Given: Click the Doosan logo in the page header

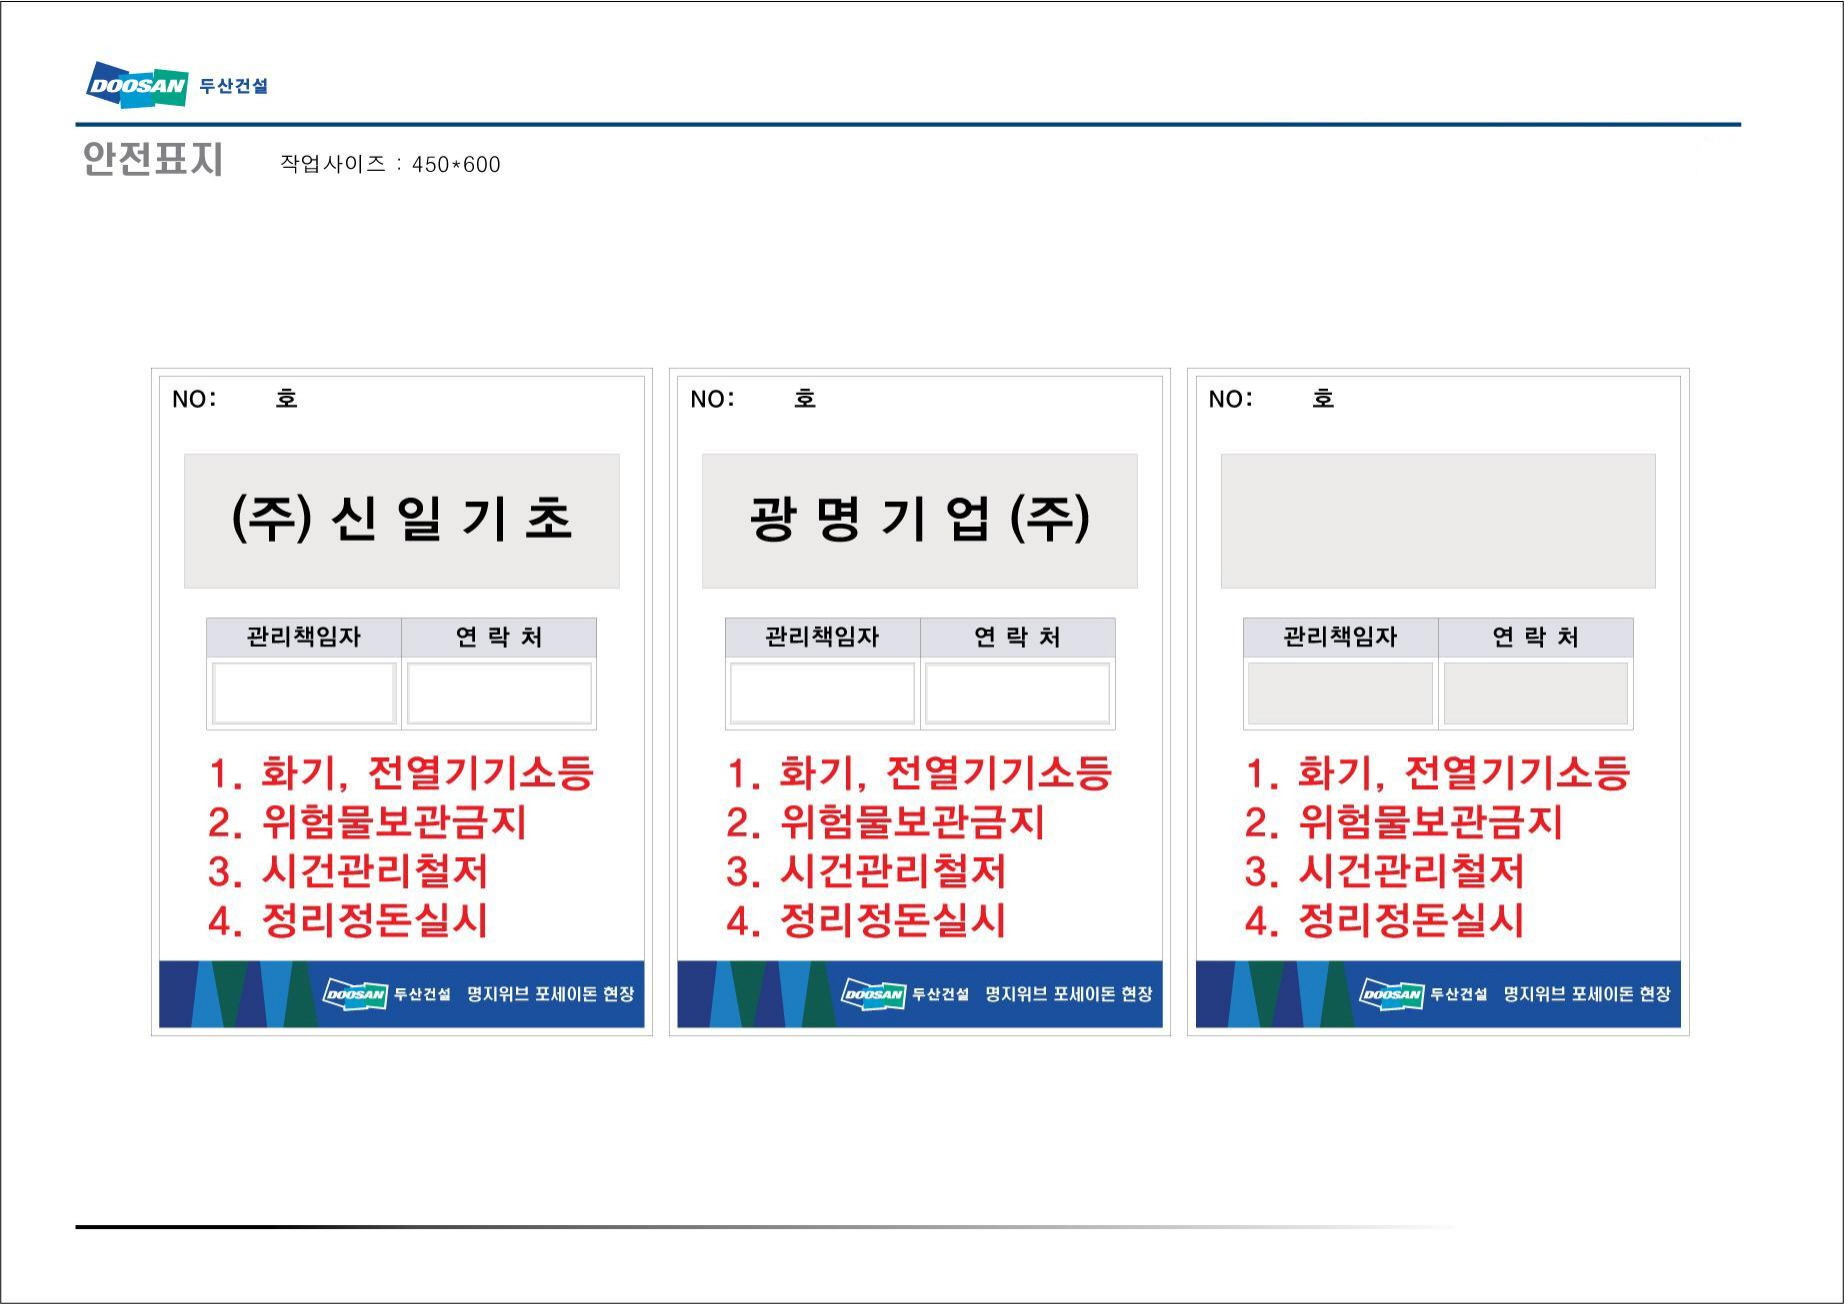Looking at the screenshot, I should (x=137, y=85).
